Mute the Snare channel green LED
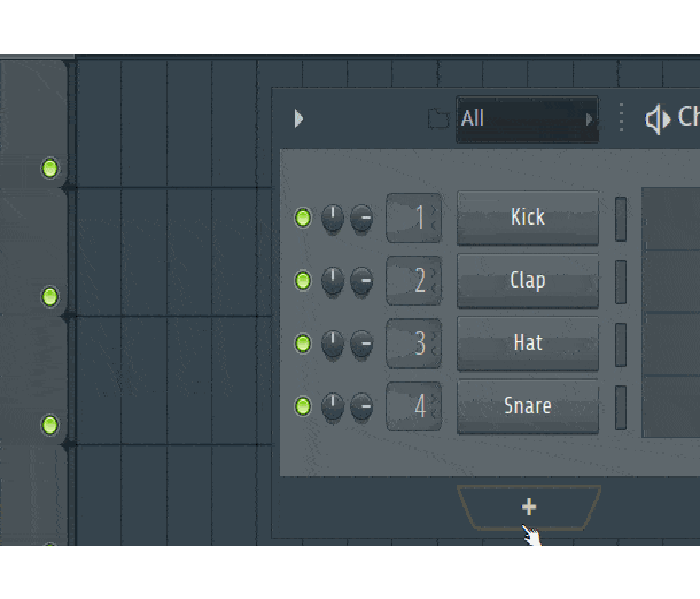This screenshot has height=599, width=700. pos(303,407)
